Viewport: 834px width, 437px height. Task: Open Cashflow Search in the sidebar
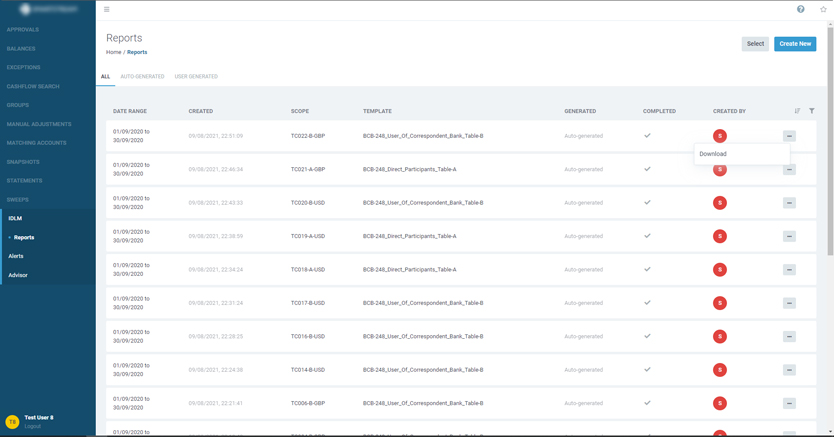33,86
